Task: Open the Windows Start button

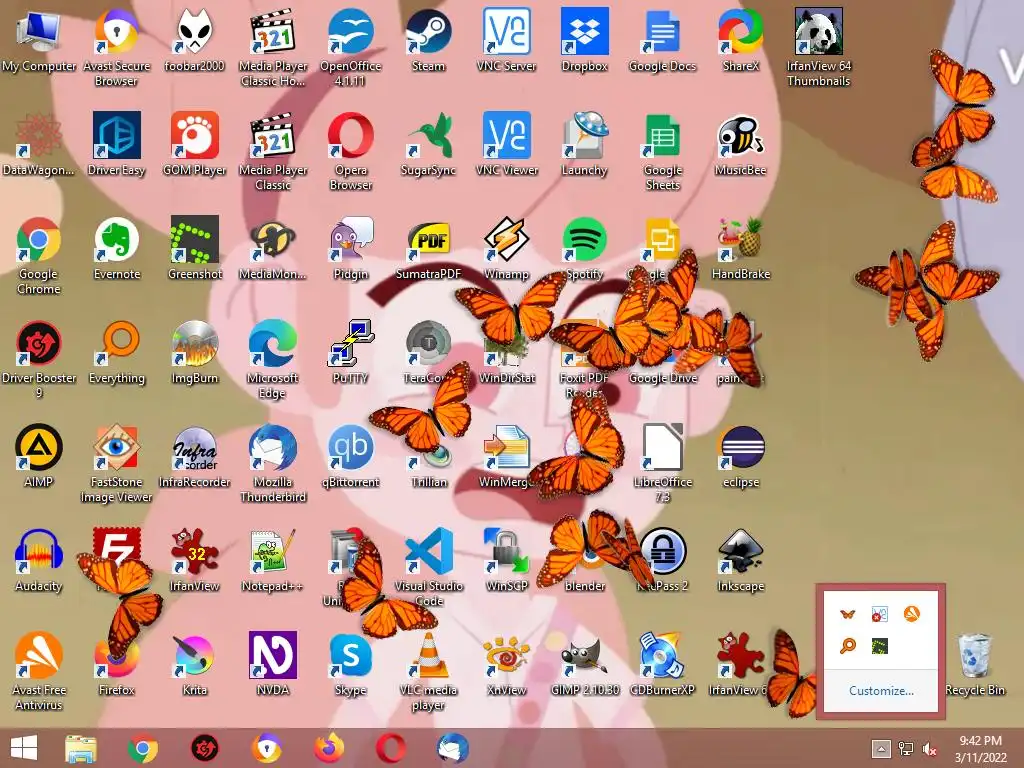Action: pyautogui.click(x=24, y=748)
